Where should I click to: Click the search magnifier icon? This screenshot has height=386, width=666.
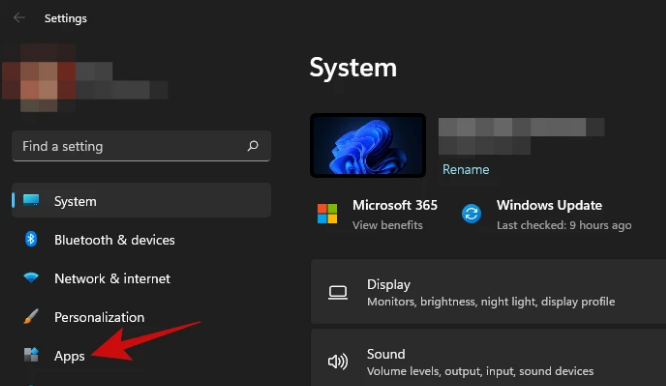pos(253,146)
